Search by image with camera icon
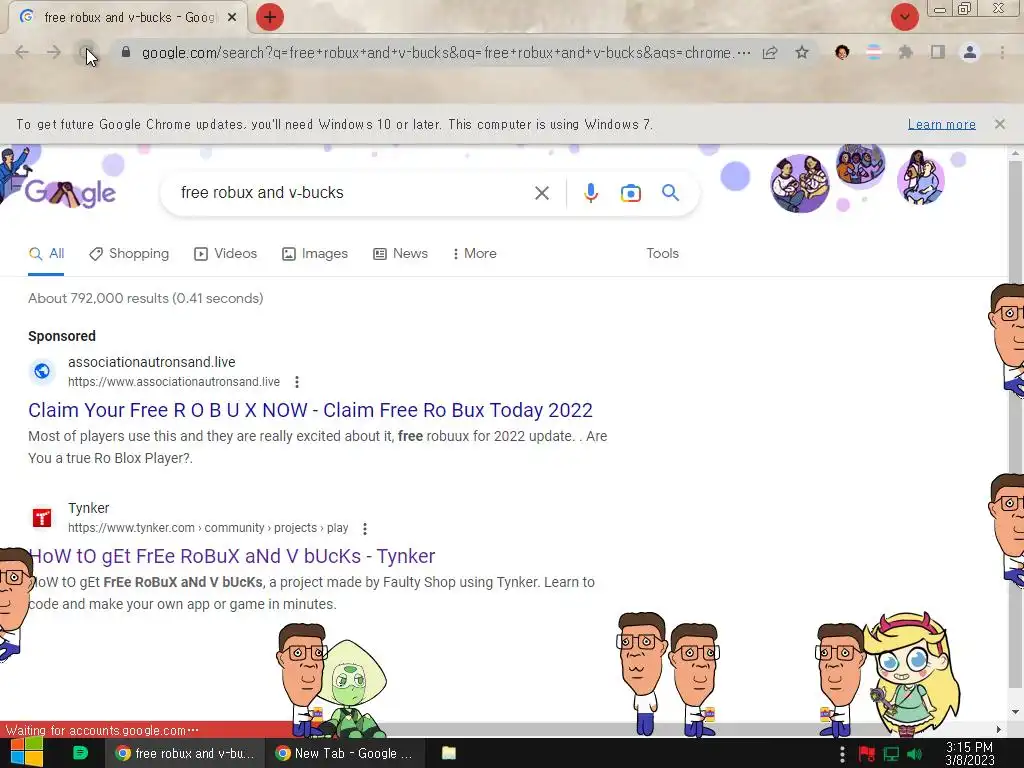This screenshot has width=1024, height=768. [x=630, y=193]
